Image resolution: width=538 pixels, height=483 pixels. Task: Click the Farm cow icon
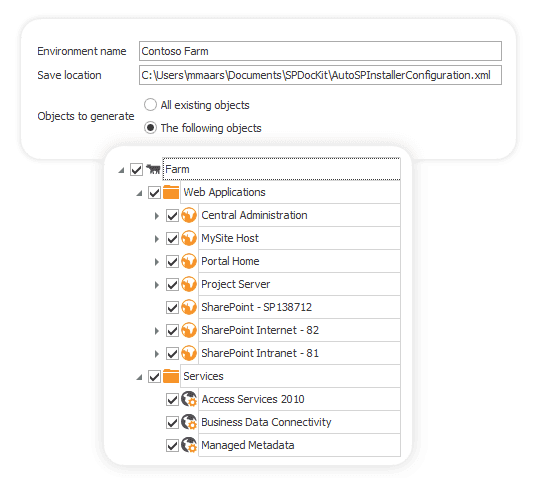[x=153, y=169]
